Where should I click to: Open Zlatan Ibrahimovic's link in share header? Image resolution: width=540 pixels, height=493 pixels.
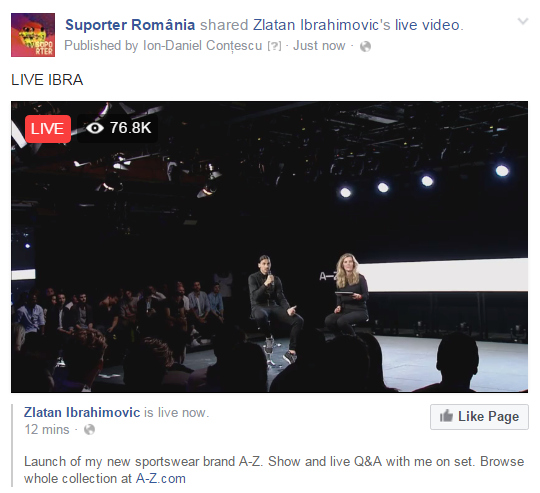click(x=322, y=25)
